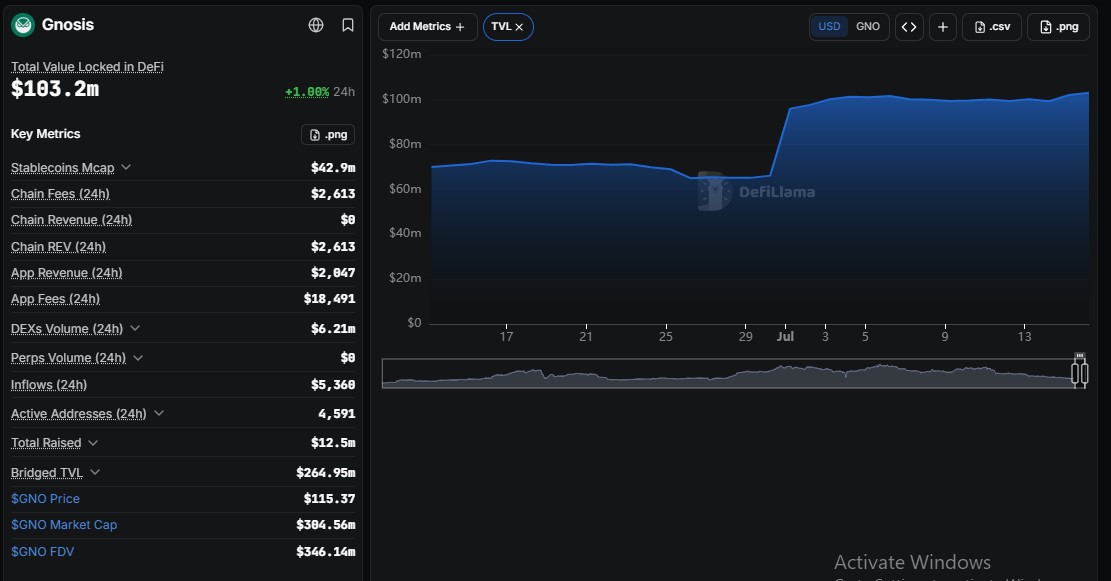Click the $6.21m DEXs volume value
Image resolution: width=1111 pixels, height=581 pixels.
point(333,329)
